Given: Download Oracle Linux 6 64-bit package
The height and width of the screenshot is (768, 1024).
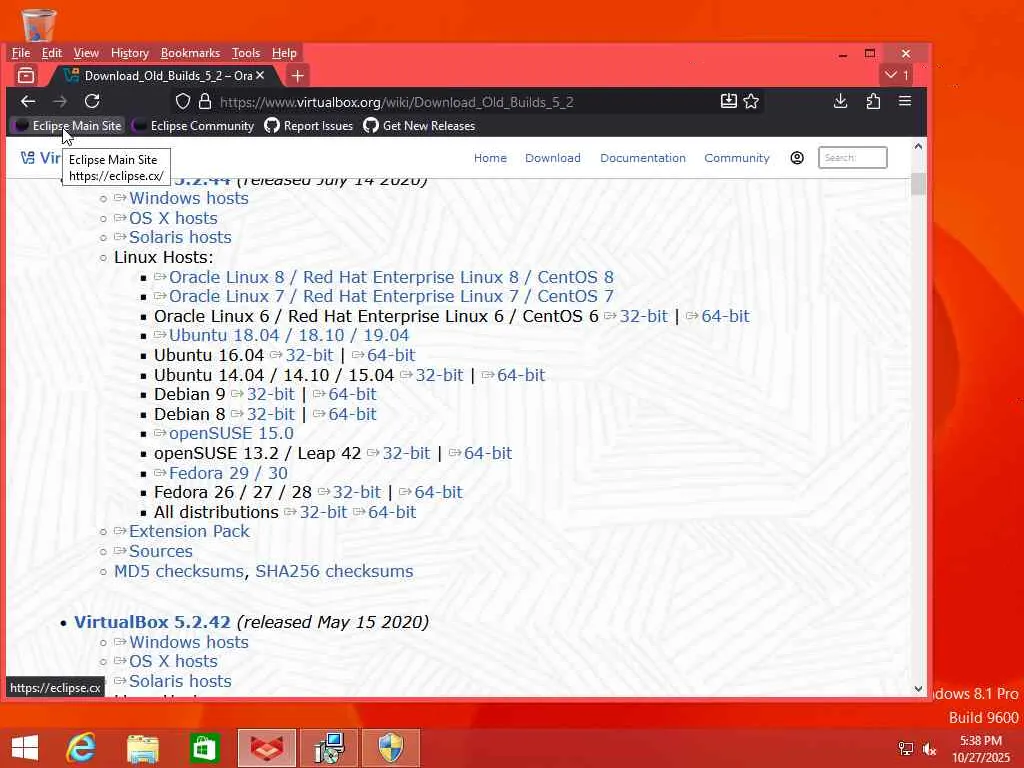Looking at the screenshot, I should point(725,316).
